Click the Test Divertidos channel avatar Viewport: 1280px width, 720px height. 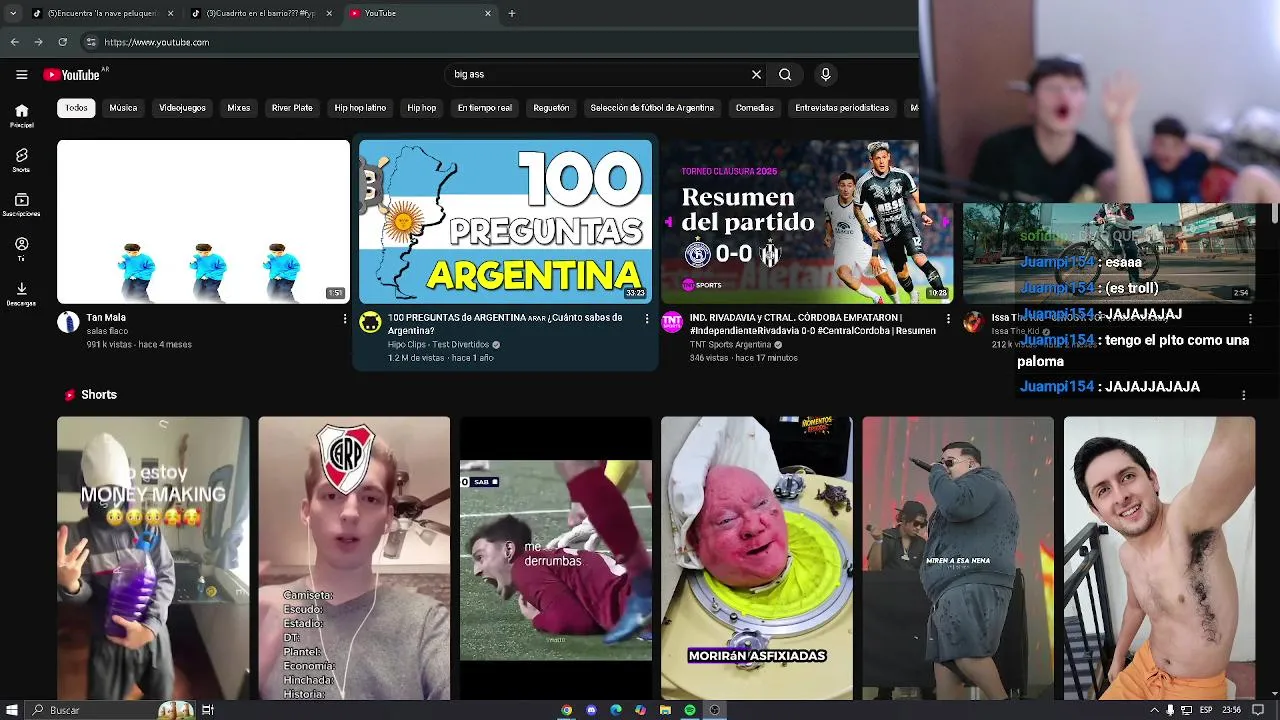tap(370, 322)
